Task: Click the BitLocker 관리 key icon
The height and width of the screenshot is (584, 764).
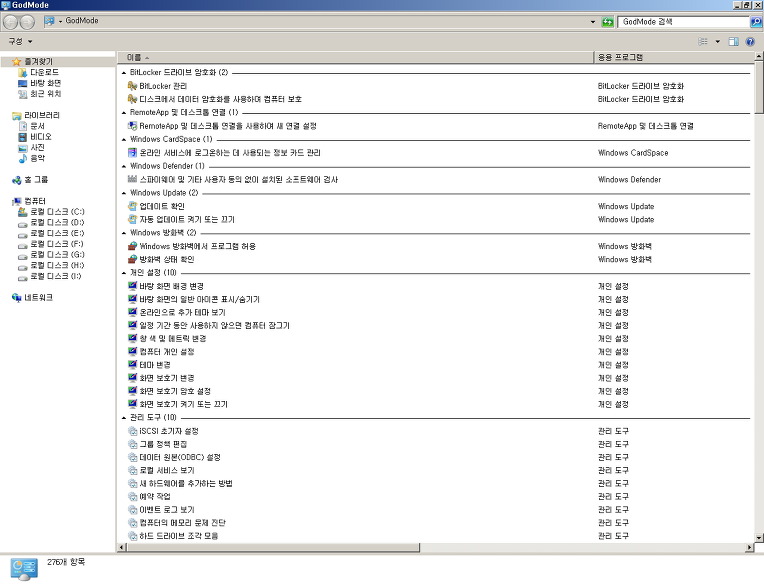Action: 132,86
